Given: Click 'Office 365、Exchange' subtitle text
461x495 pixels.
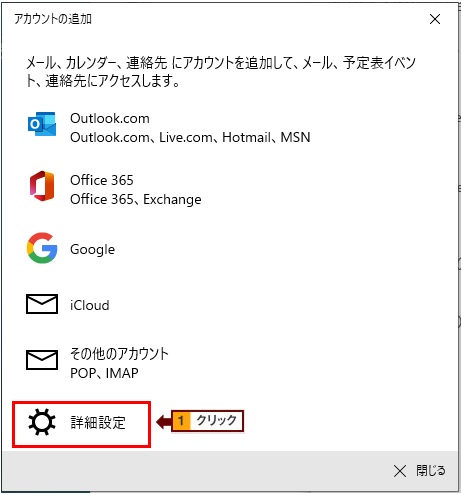Looking at the screenshot, I should point(136,199).
